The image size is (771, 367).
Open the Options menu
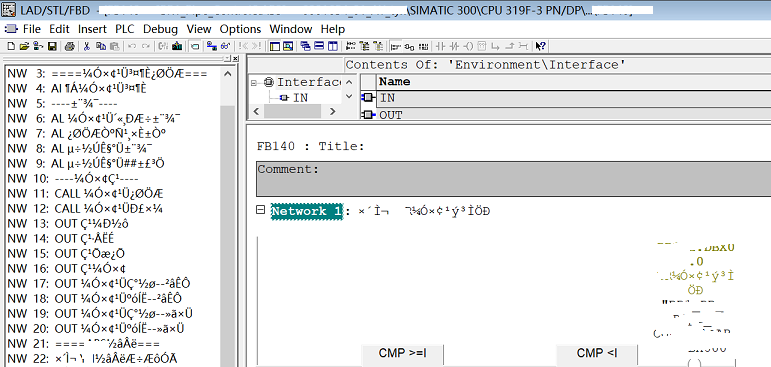(x=240, y=29)
